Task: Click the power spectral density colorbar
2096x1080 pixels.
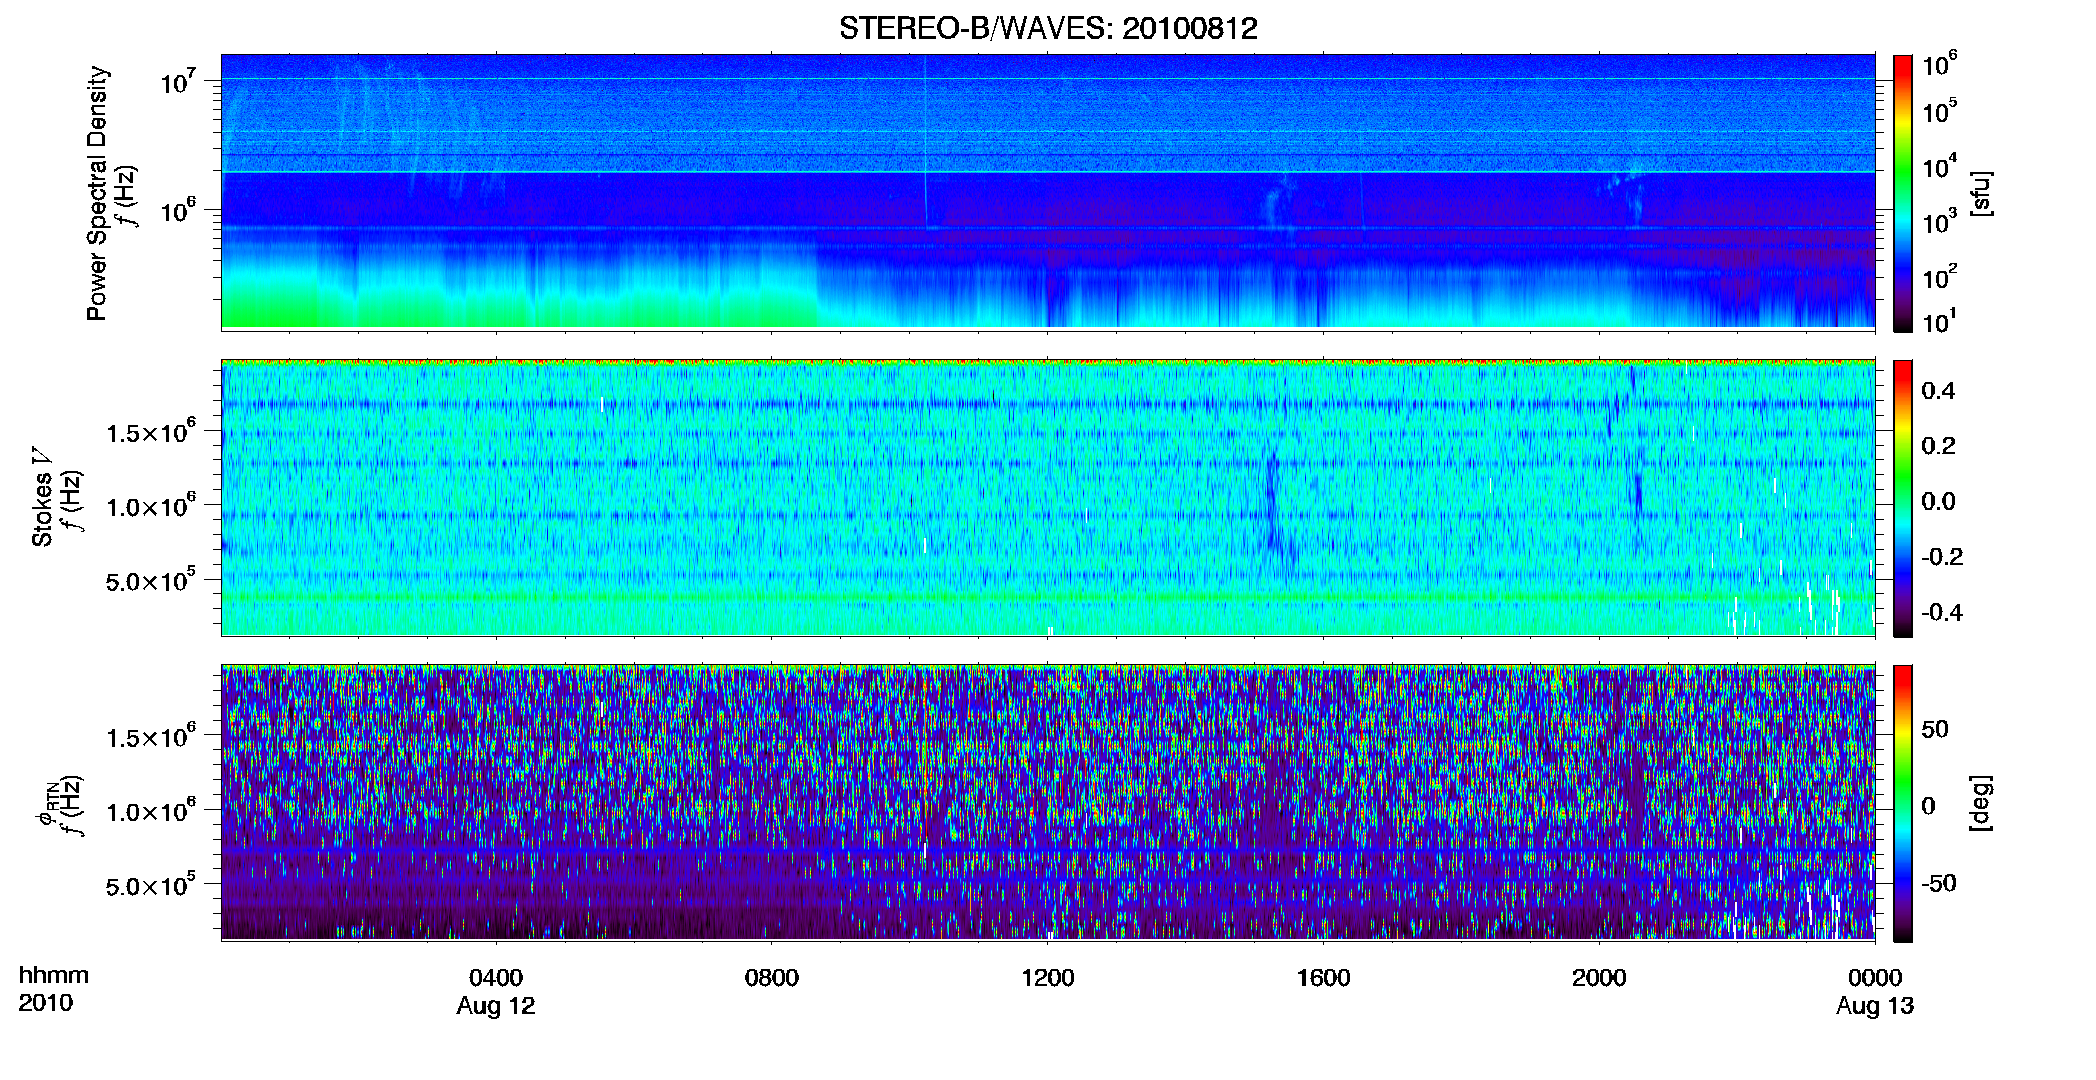Action: [x=1903, y=193]
